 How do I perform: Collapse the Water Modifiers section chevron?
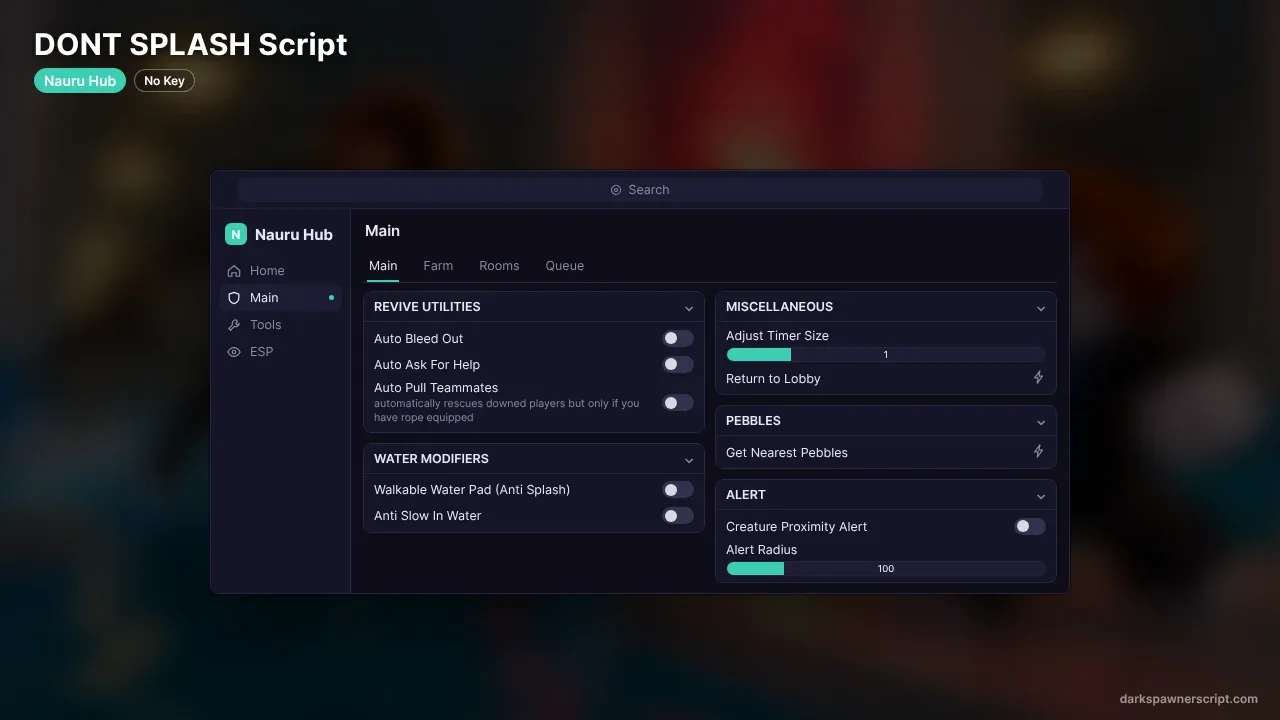click(689, 460)
